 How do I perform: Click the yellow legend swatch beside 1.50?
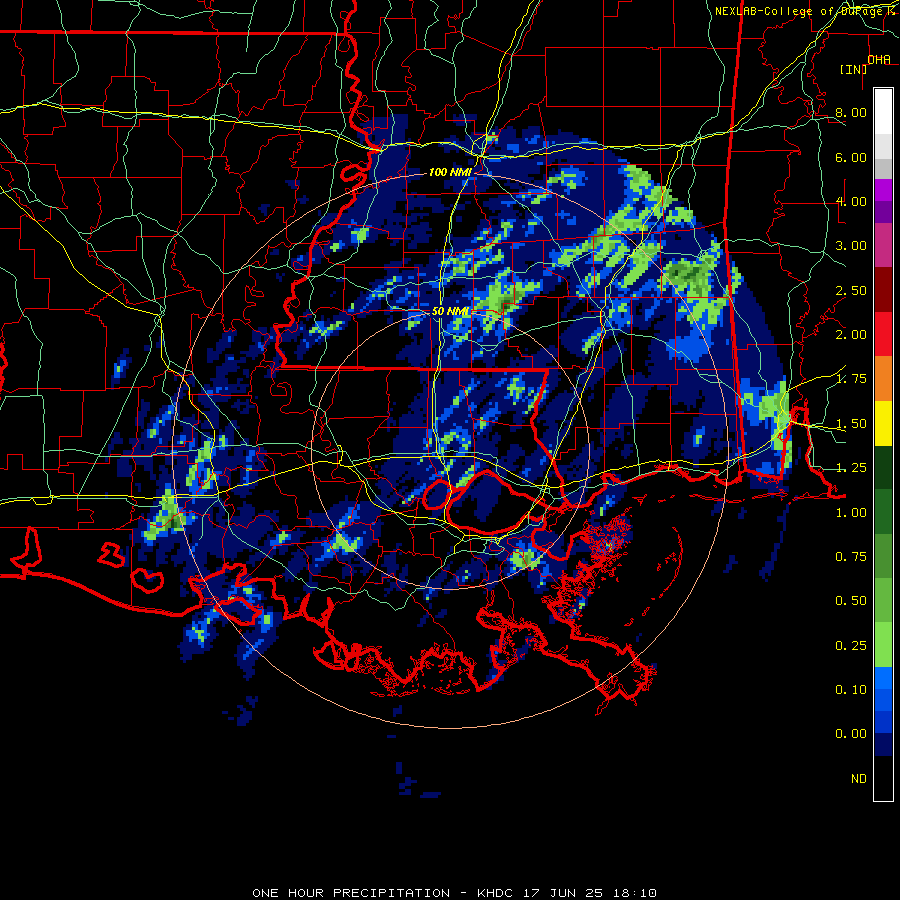pos(883,423)
